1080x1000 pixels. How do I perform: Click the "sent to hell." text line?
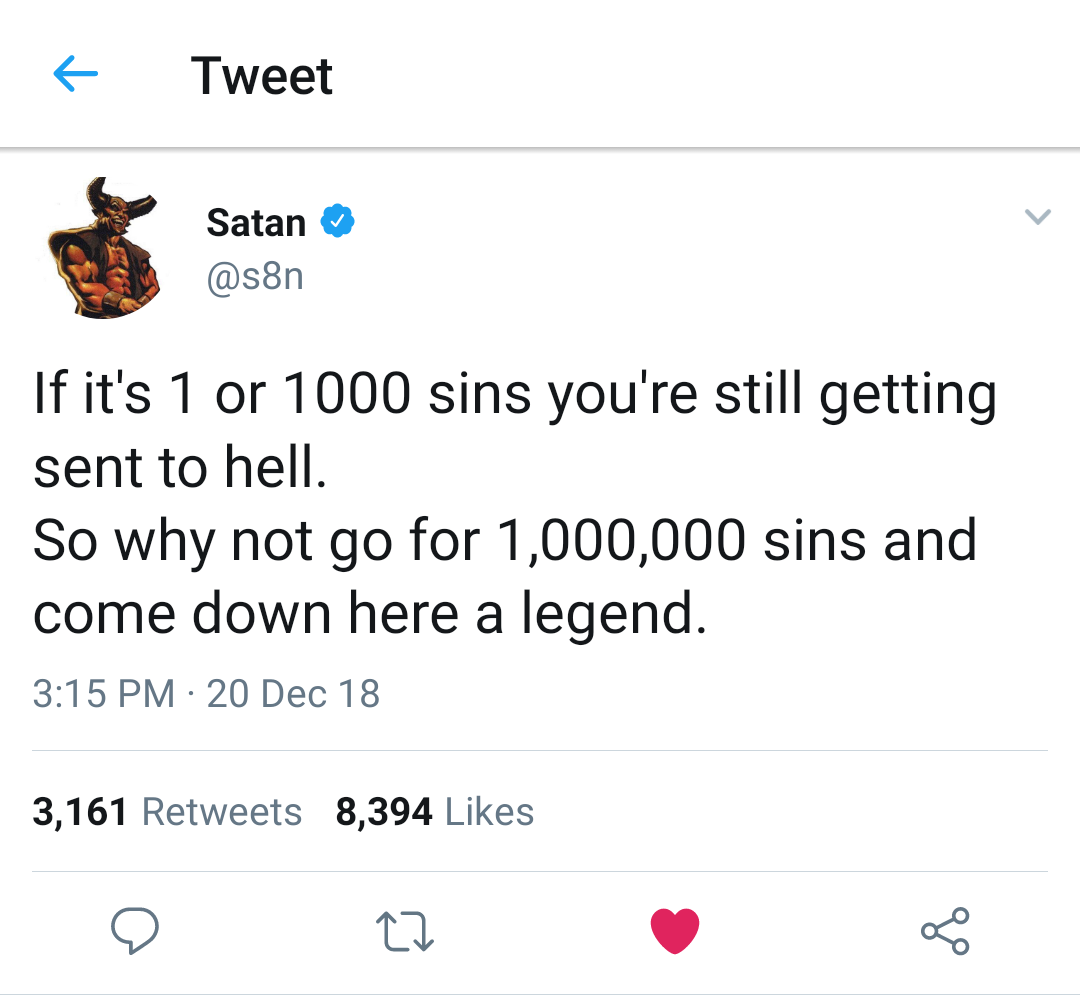pos(180,468)
